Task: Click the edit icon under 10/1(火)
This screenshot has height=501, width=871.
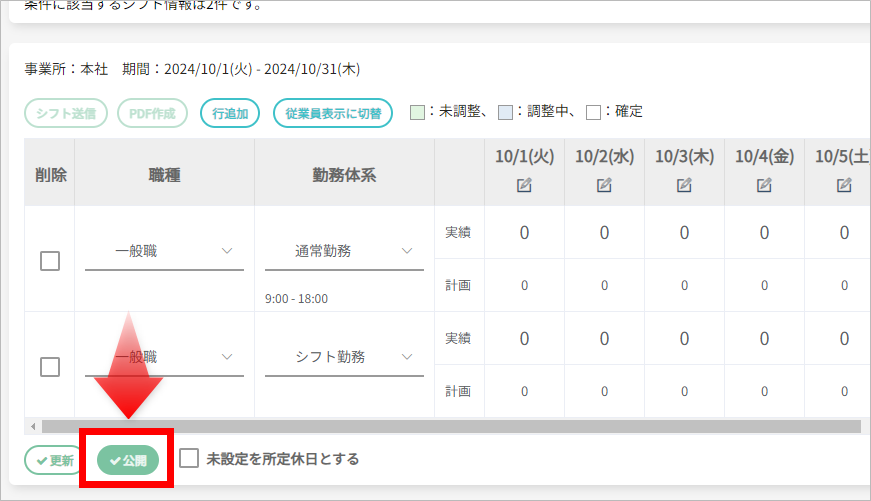Action: [x=524, y=185]
